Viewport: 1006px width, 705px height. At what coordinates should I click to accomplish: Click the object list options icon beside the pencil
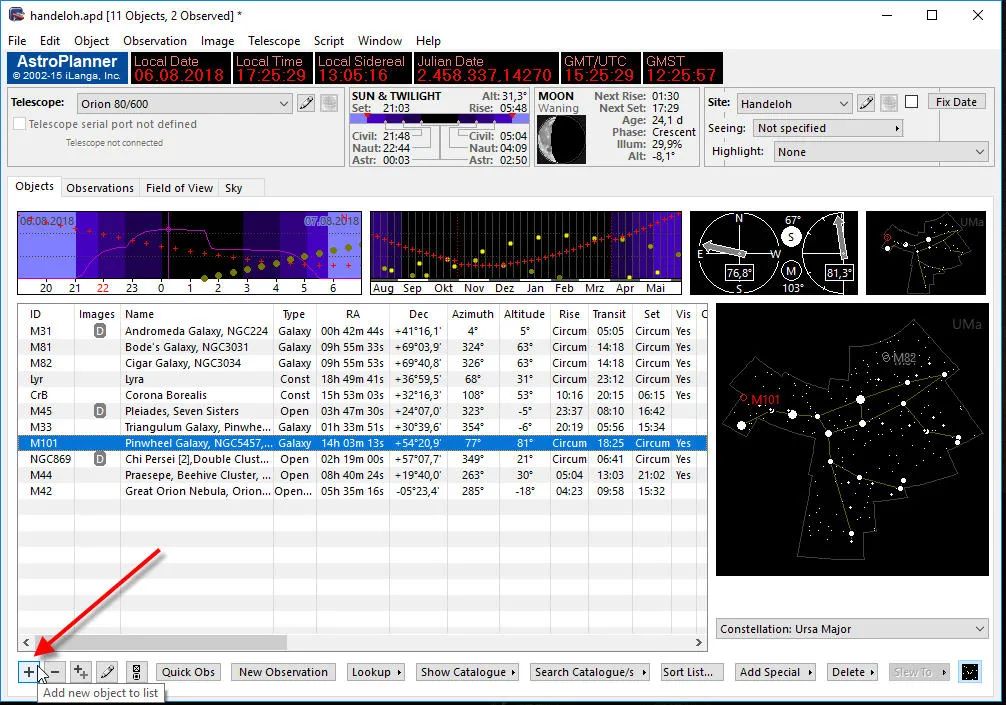coord(136,672)
